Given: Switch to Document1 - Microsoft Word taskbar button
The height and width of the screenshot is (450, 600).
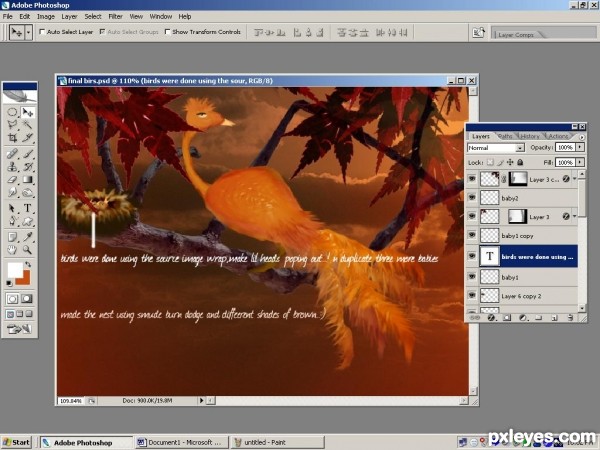Looking at the screenshot, I should (181, 442).
